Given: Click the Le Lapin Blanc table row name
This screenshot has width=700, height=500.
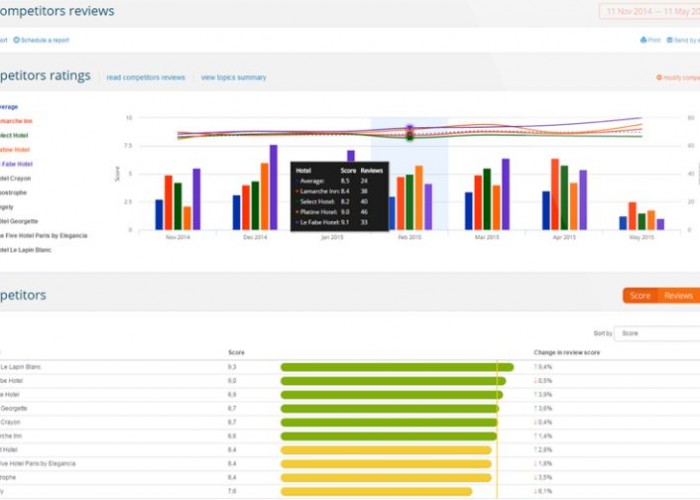Looking at the screenshot, I should click(x=21, y=367).
